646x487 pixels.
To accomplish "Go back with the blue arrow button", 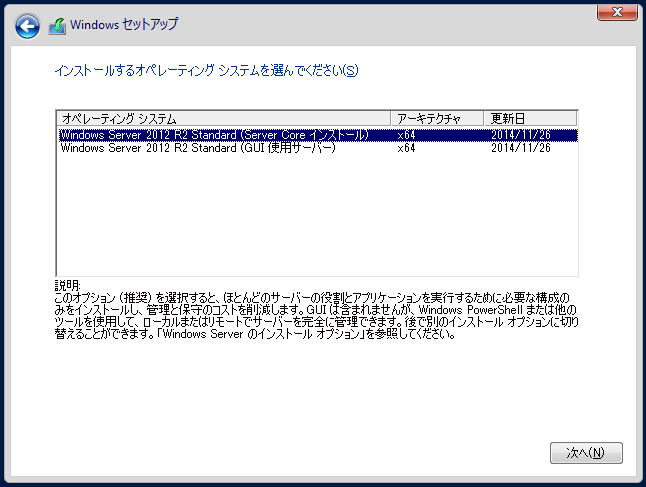I will [x=27, y=26].
